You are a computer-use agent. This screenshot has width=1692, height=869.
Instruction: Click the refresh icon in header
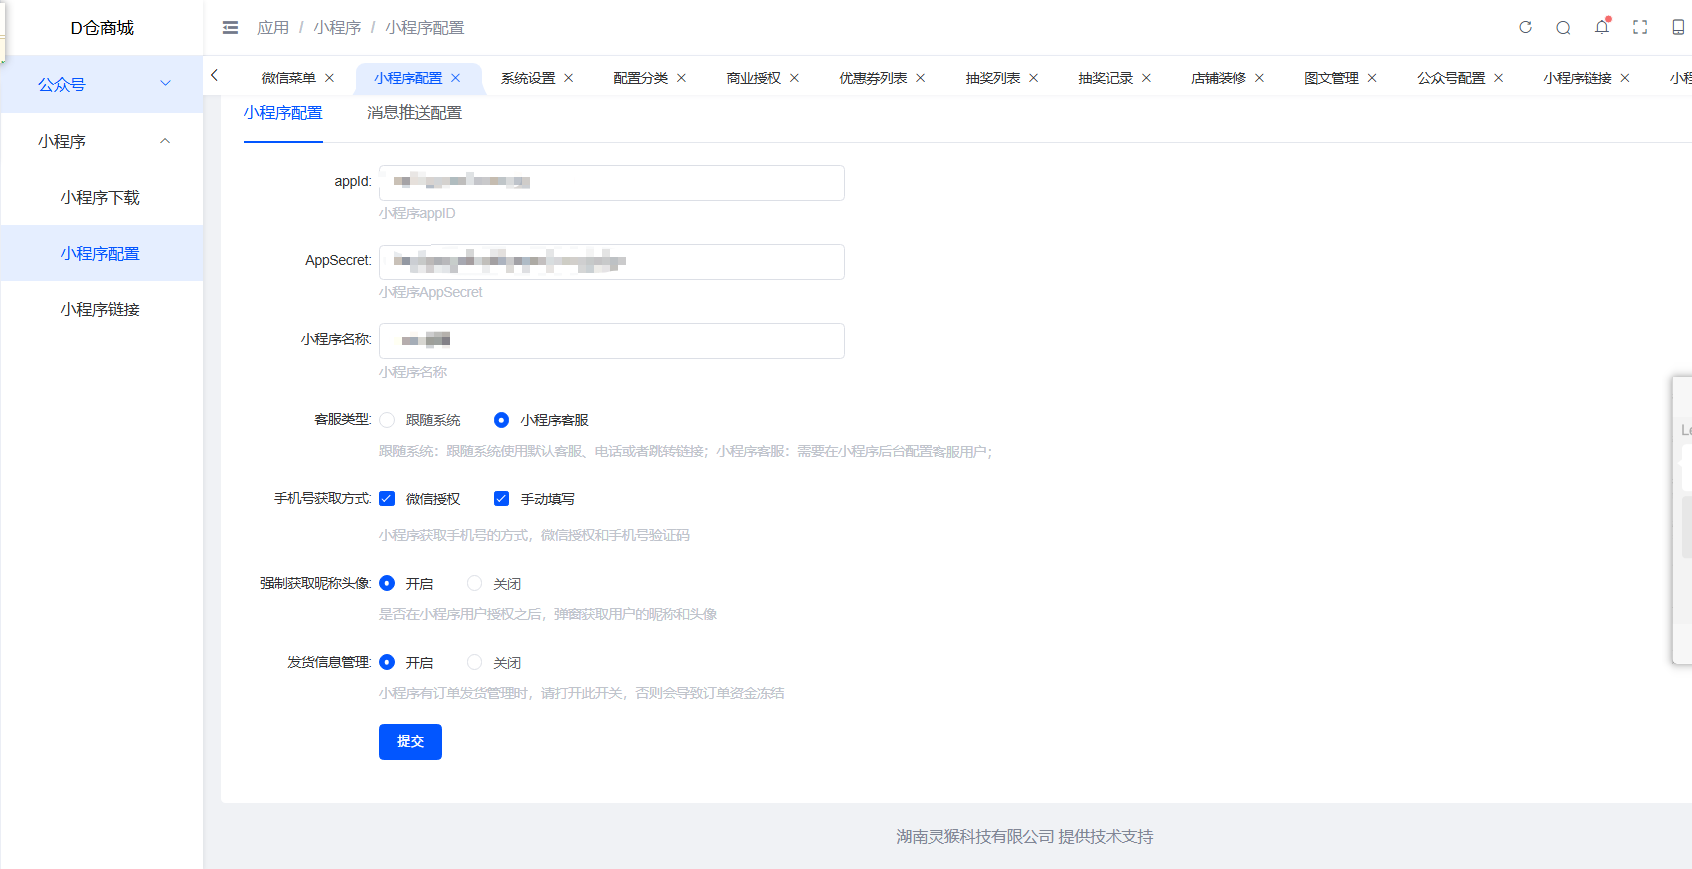coord(1525,28)
